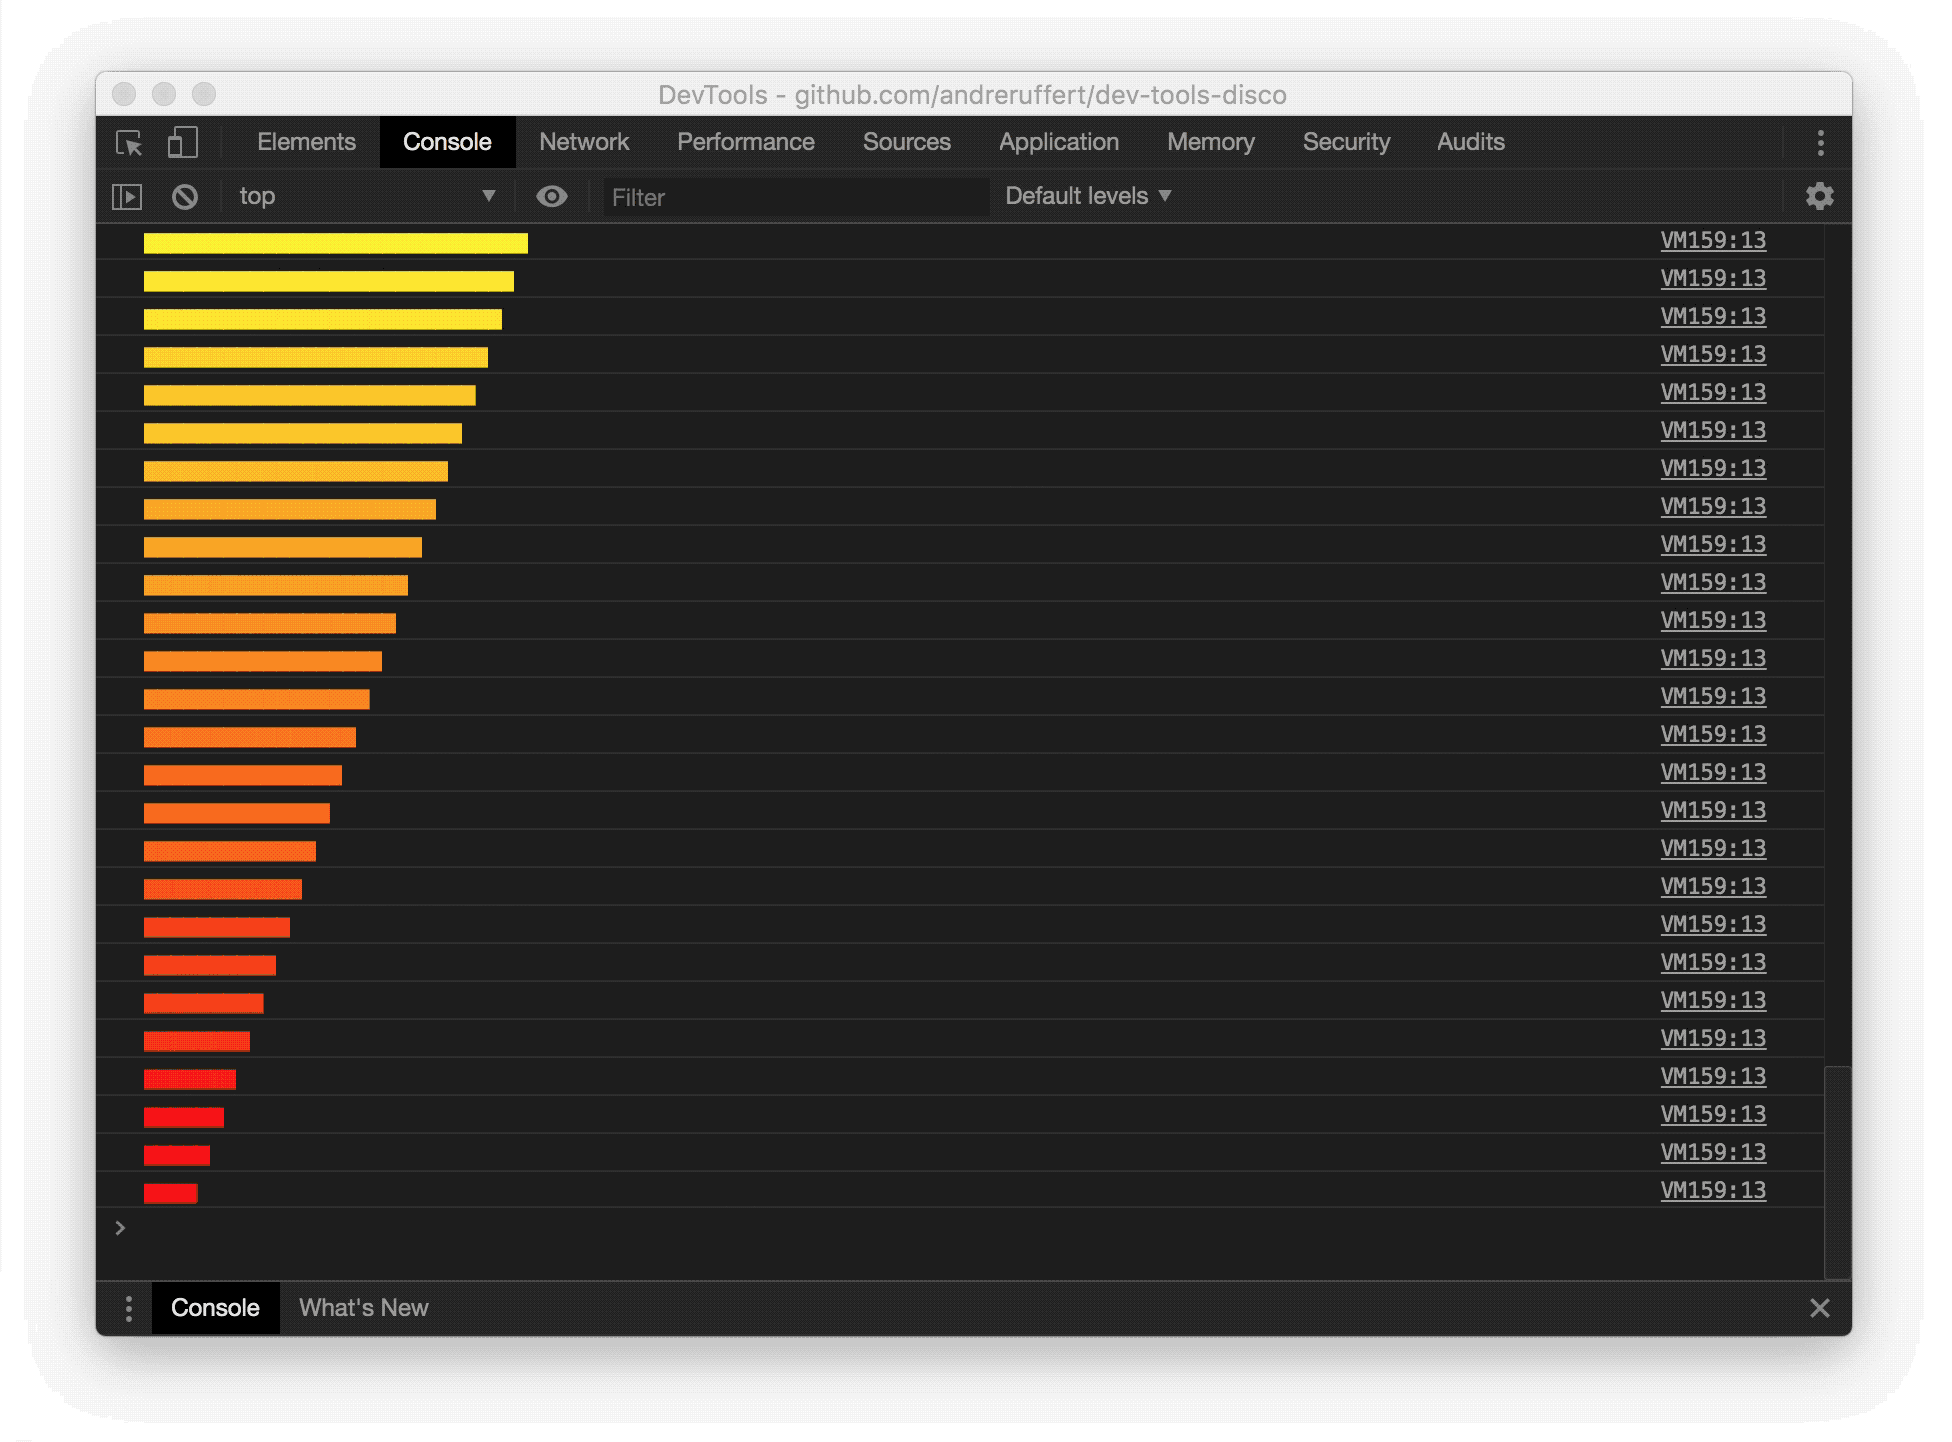Open the Performance tab
The height and width of the screenshot is (1442, 1952).
[745, 142]
